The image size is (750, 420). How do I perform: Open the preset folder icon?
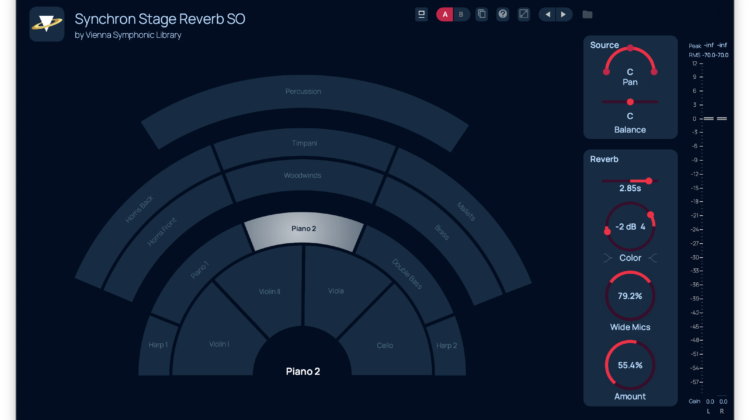click(x=587, y=15)
